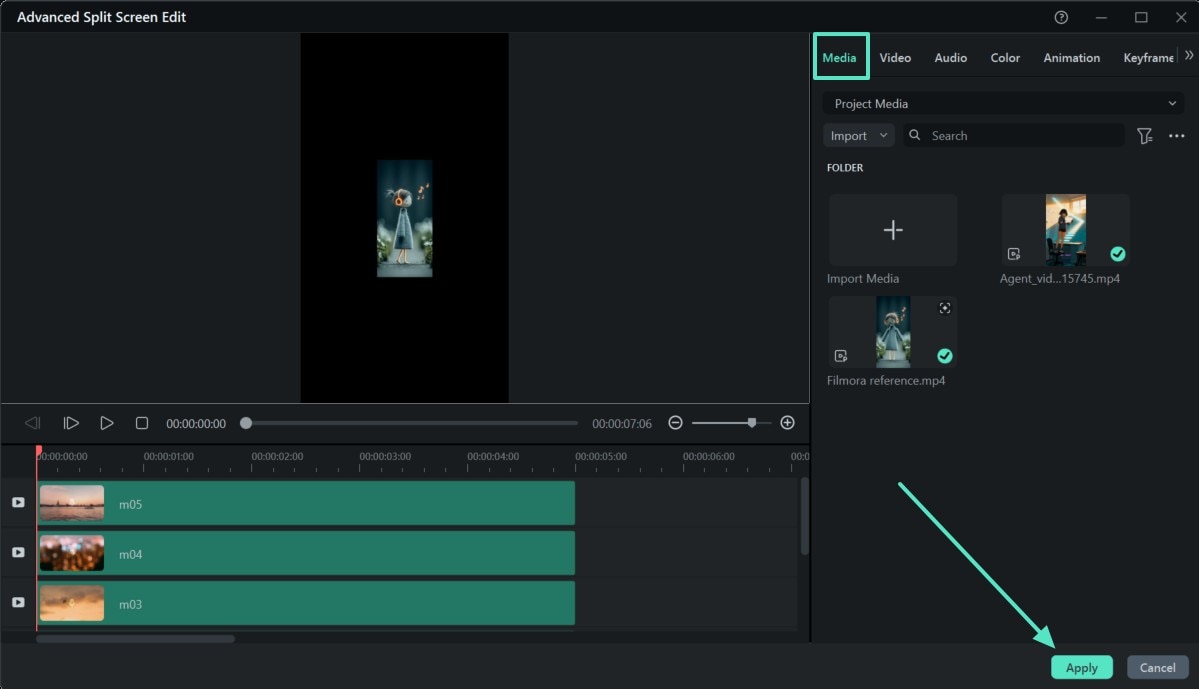Play the split screen preview
This screenshot has height=689, width=1199.
[106, 423]
